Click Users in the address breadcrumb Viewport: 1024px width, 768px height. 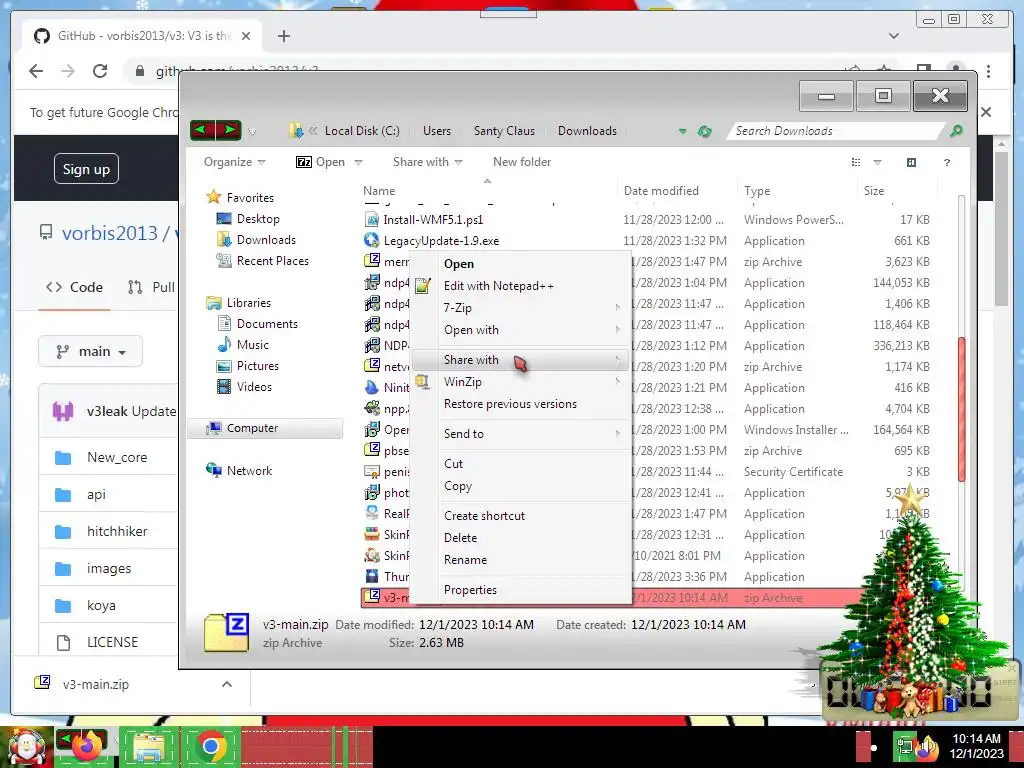coord(436,131)
